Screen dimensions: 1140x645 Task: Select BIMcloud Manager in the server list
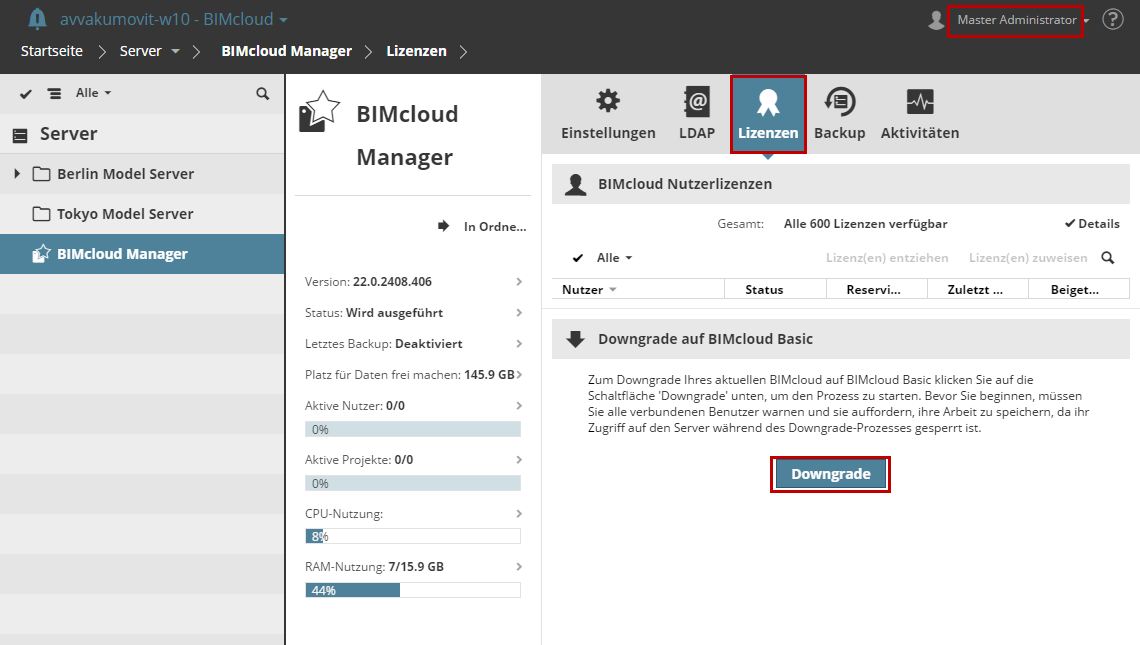coord(142,254)
